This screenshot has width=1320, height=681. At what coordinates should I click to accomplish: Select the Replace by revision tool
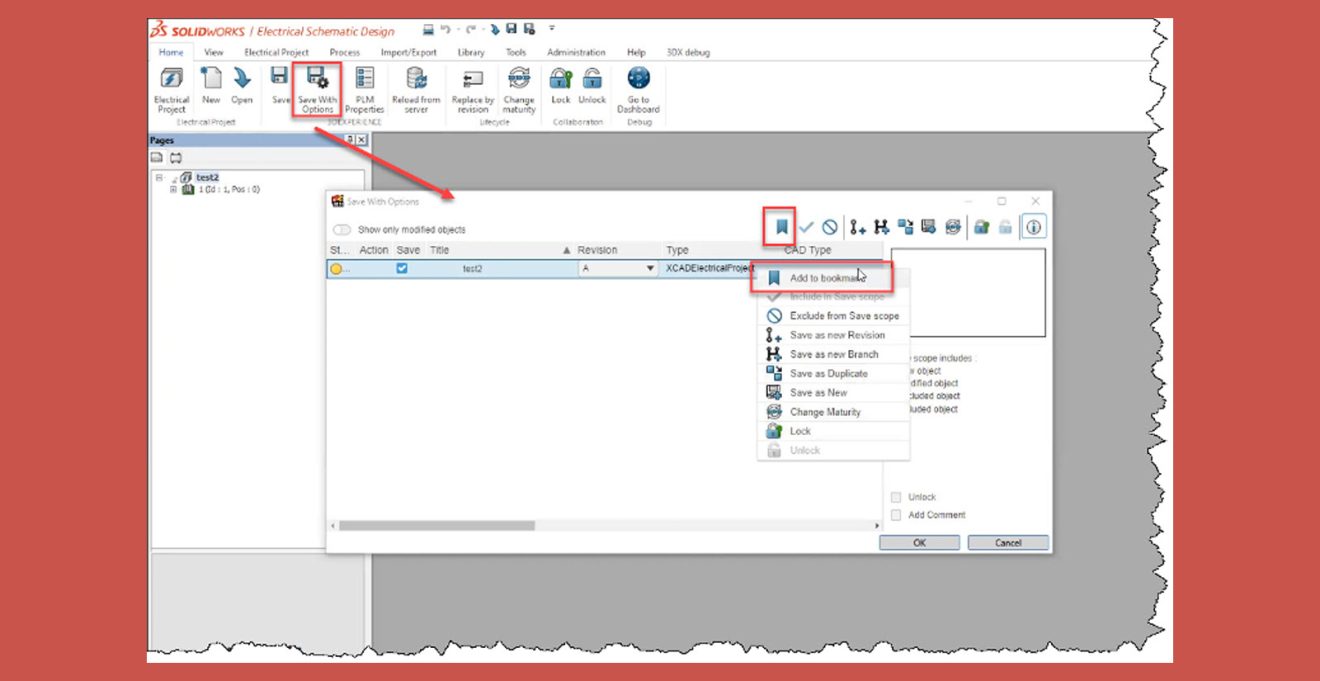click(471, 89)
